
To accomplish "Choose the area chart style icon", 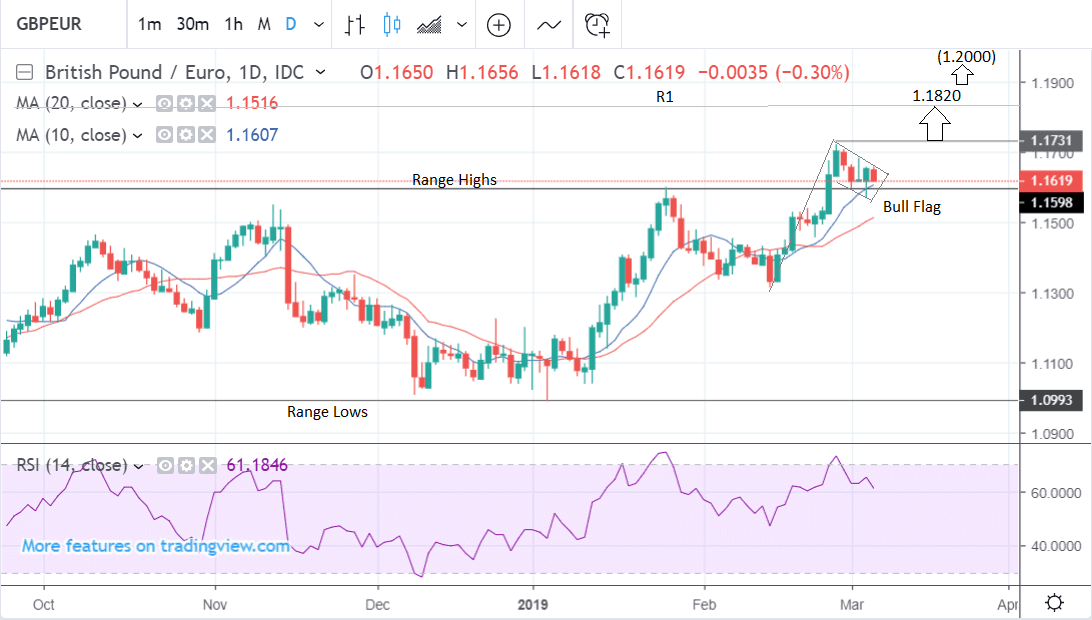I will (430, 25).
